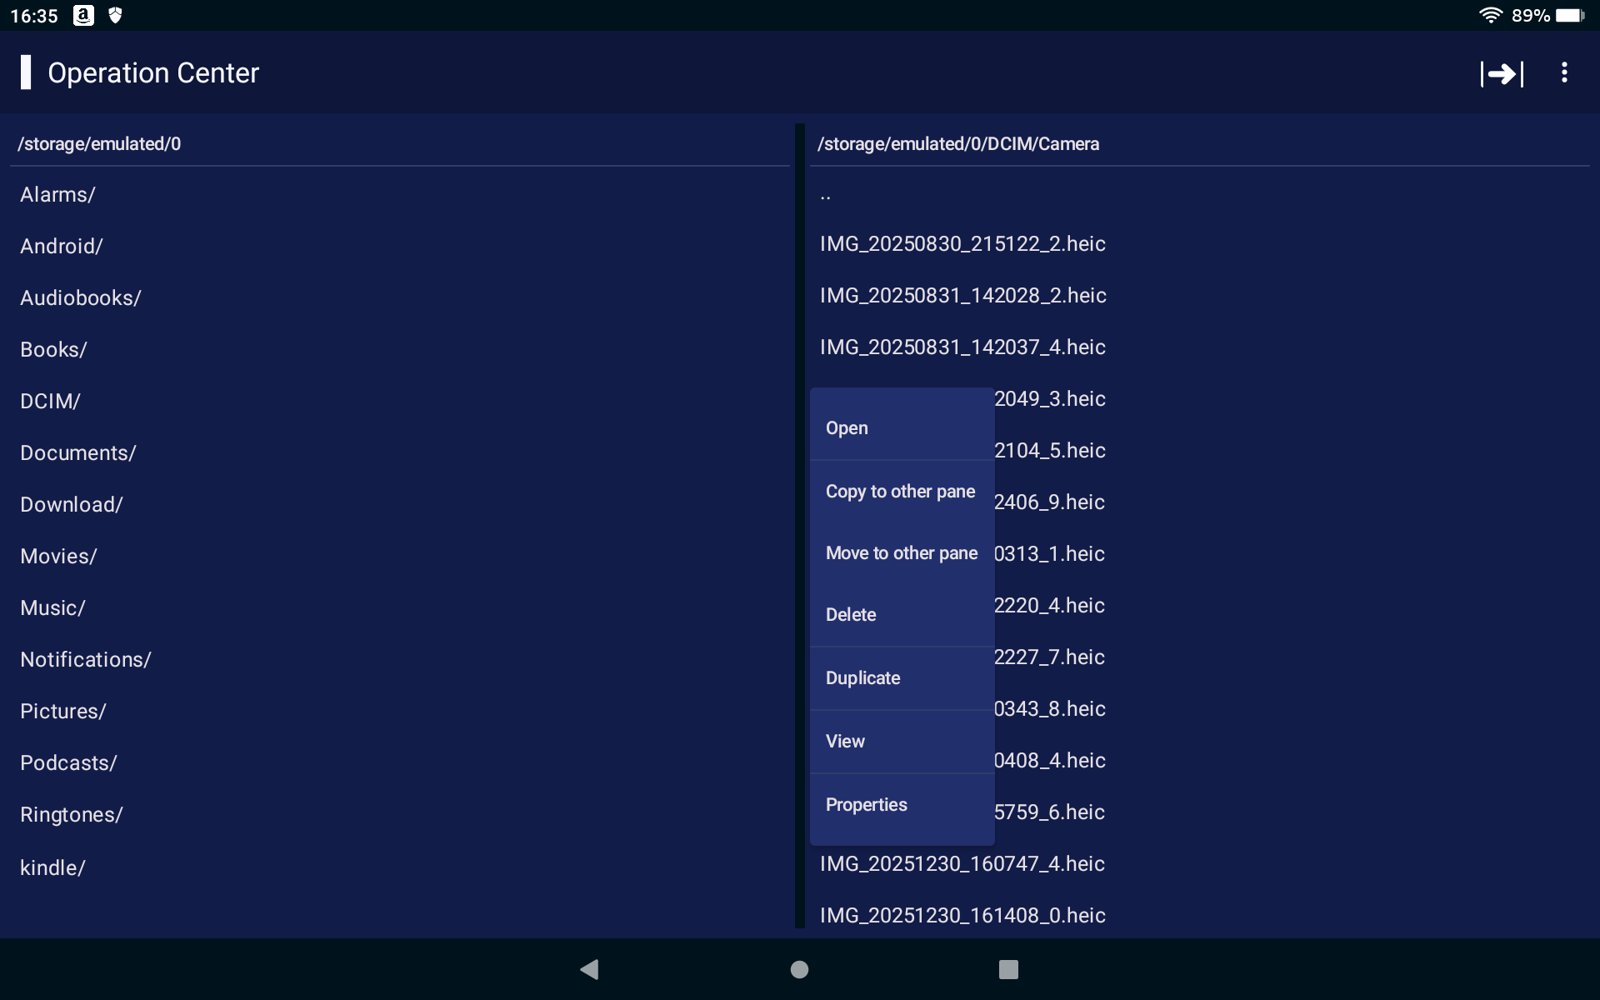This screenshot has height=1000, width=1600.
Task: Select Open in the context menu
Action: [847, 428]
